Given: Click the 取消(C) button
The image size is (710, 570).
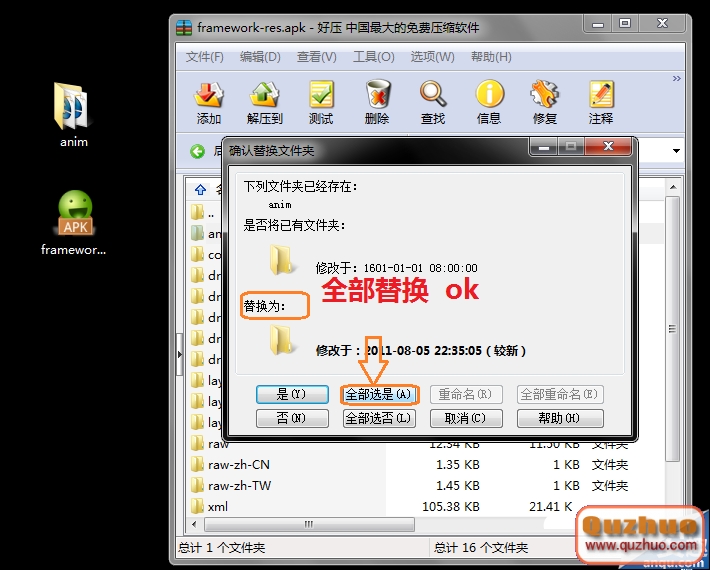Looking at the screenshot, I should 466,418.
